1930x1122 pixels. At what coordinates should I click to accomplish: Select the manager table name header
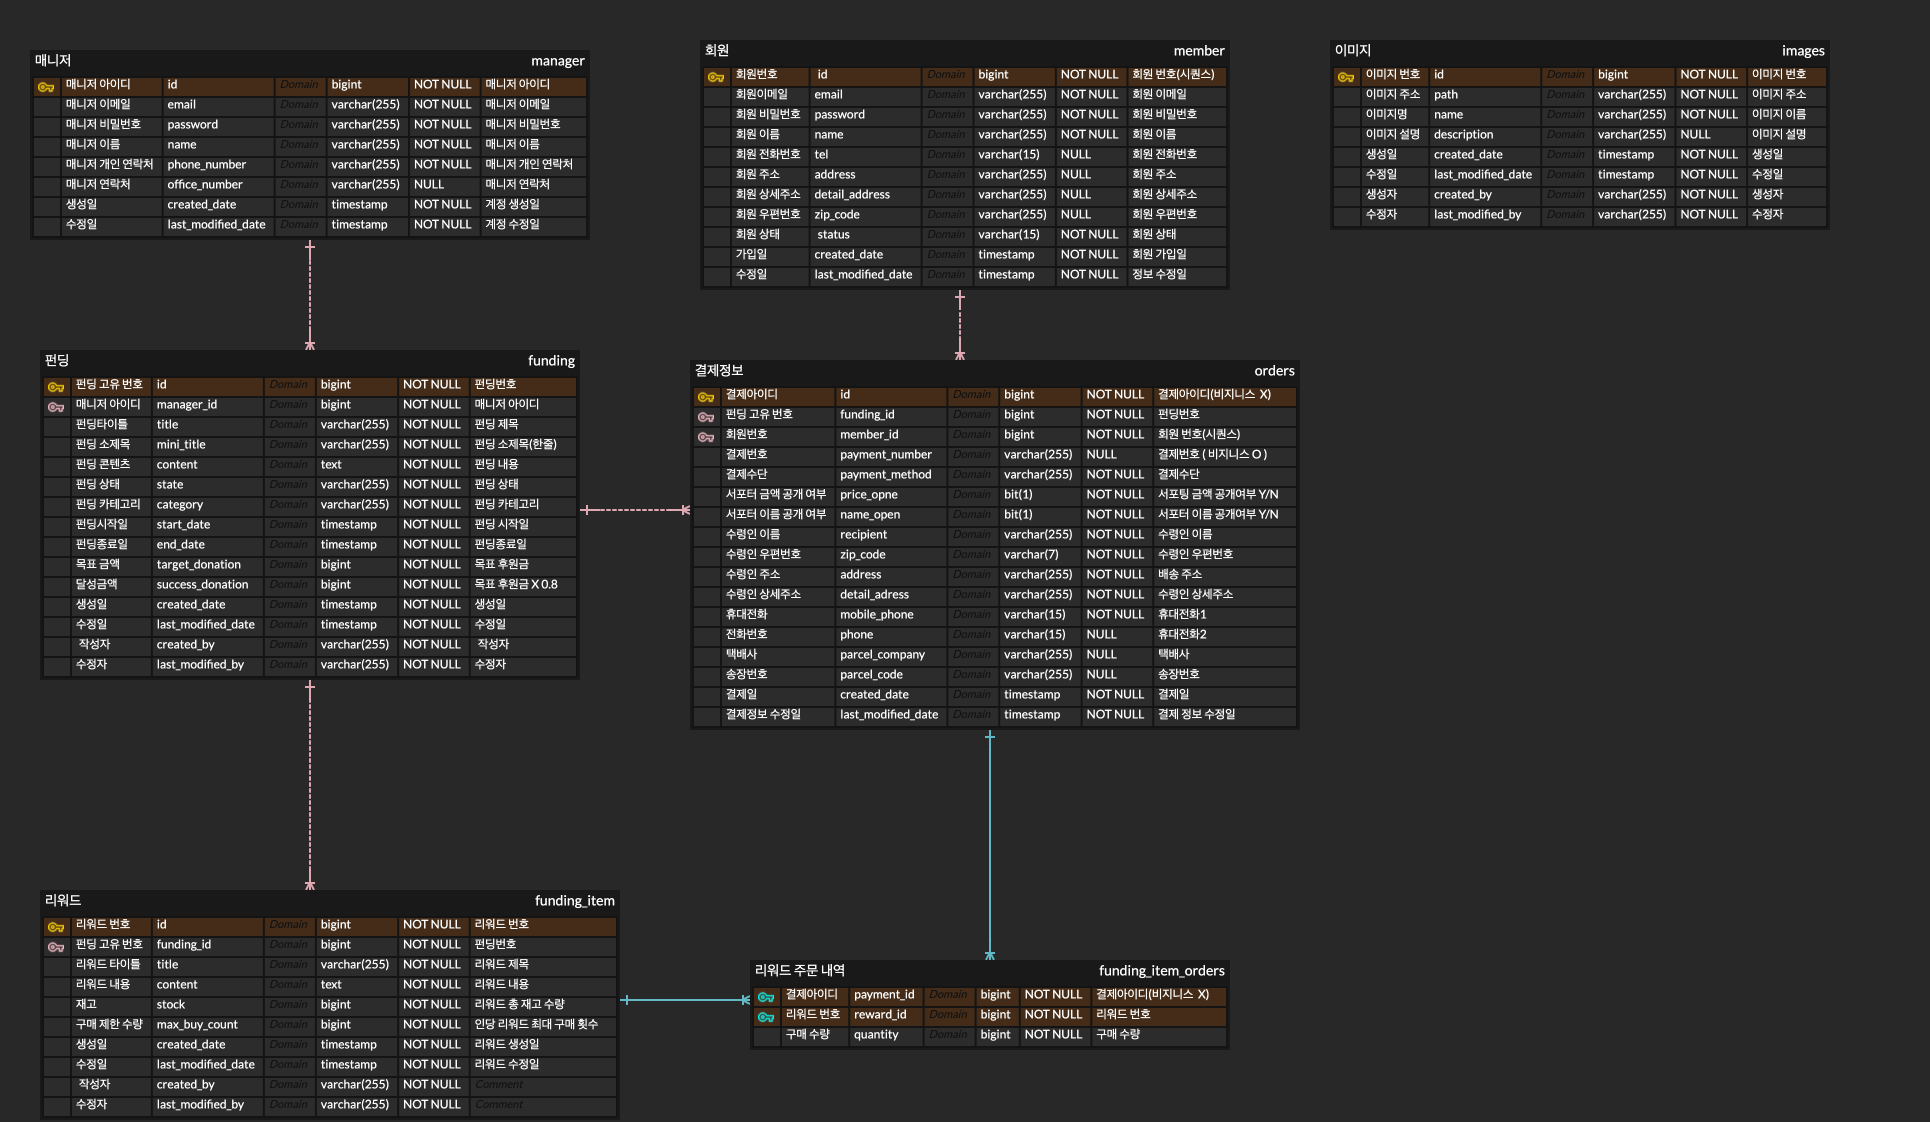(x=557, y=61)
